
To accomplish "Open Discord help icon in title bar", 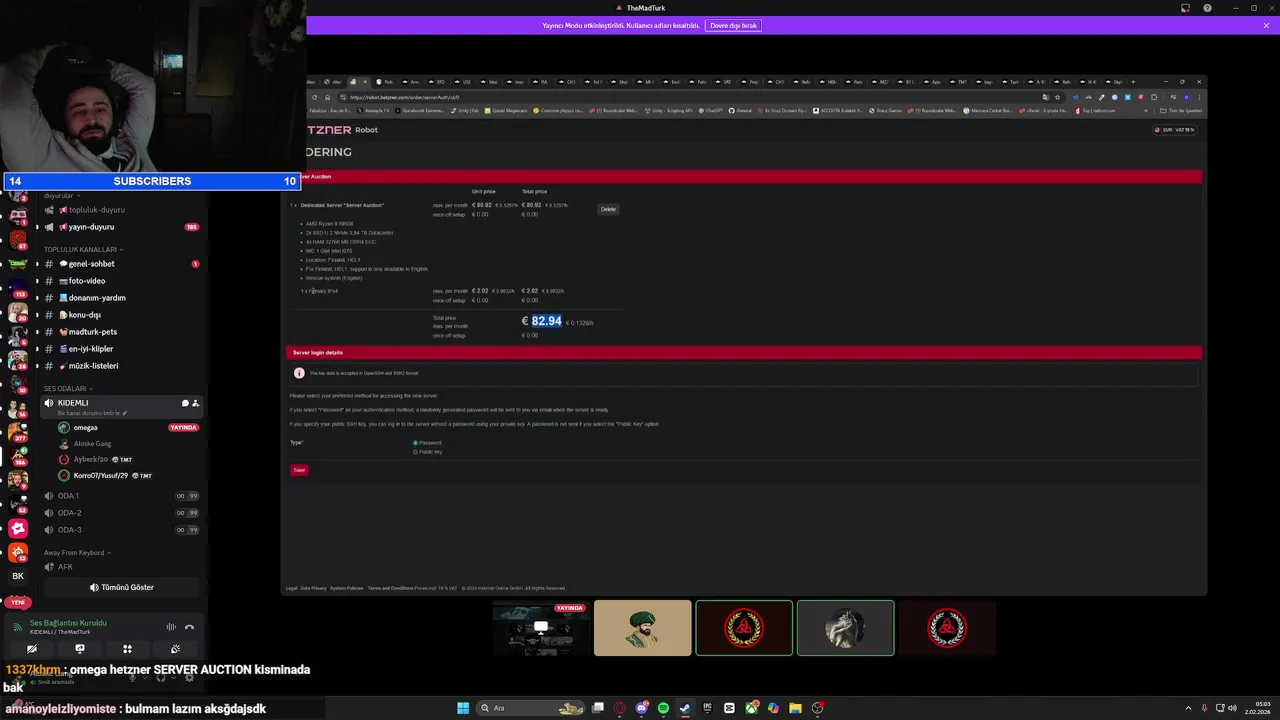I will (1208, 8).
